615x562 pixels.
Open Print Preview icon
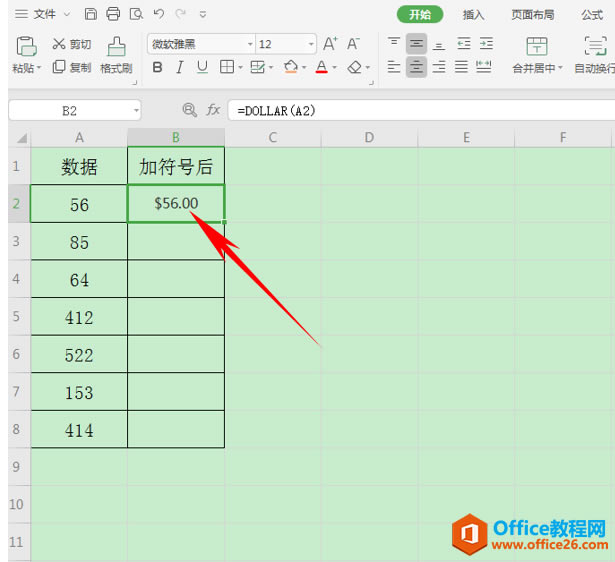point(136,14)
